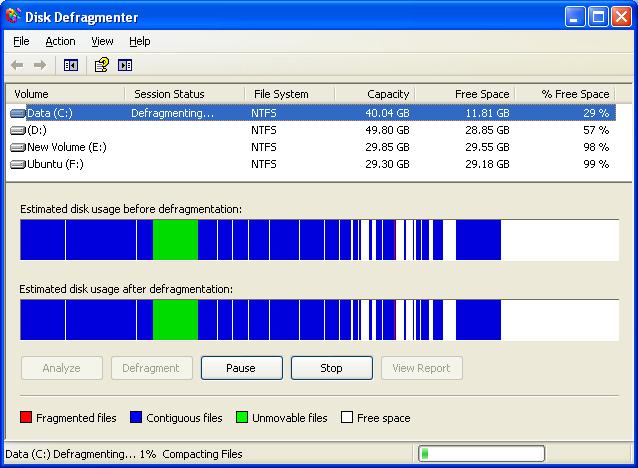Click the Unmovable files legend label

[x=290, y=418]
